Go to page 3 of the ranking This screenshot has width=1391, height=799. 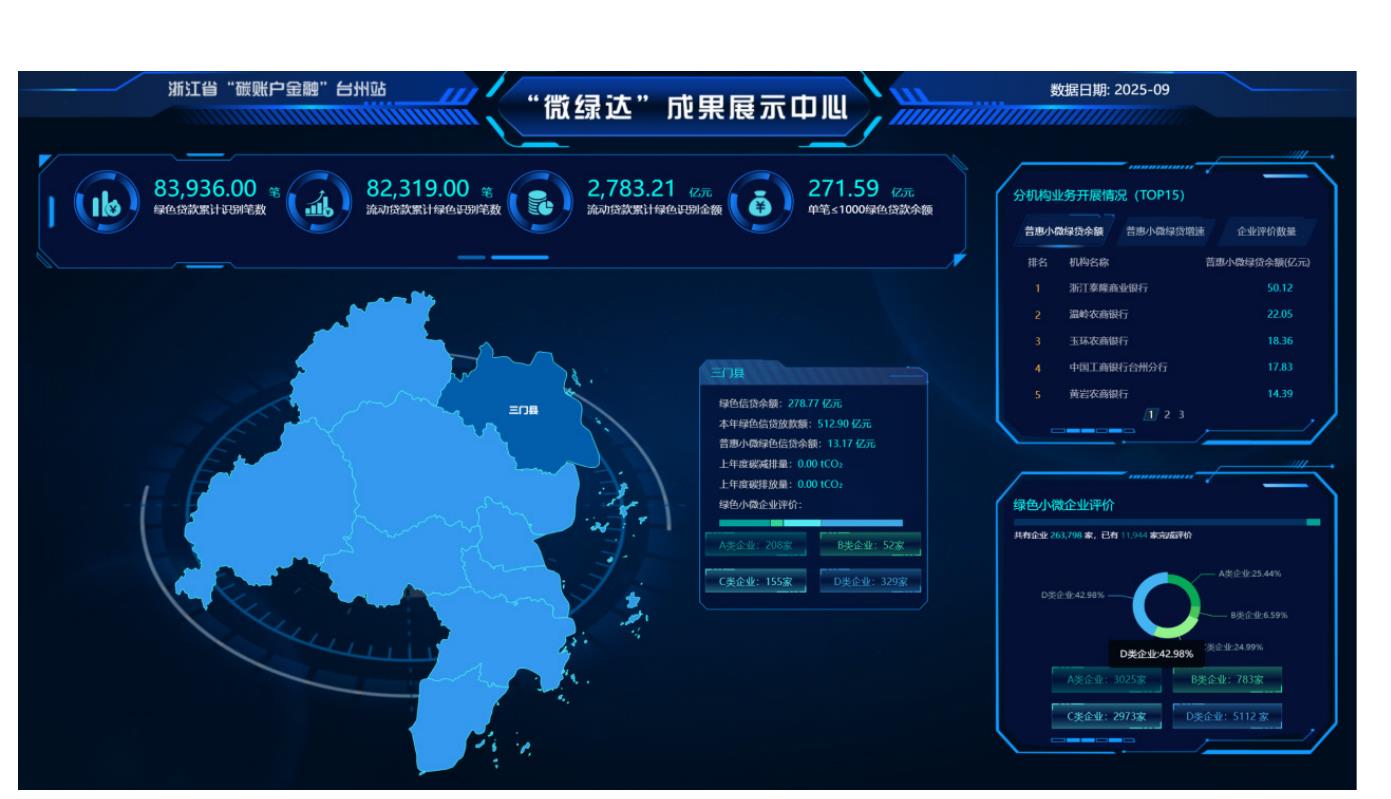point(1180,414)
